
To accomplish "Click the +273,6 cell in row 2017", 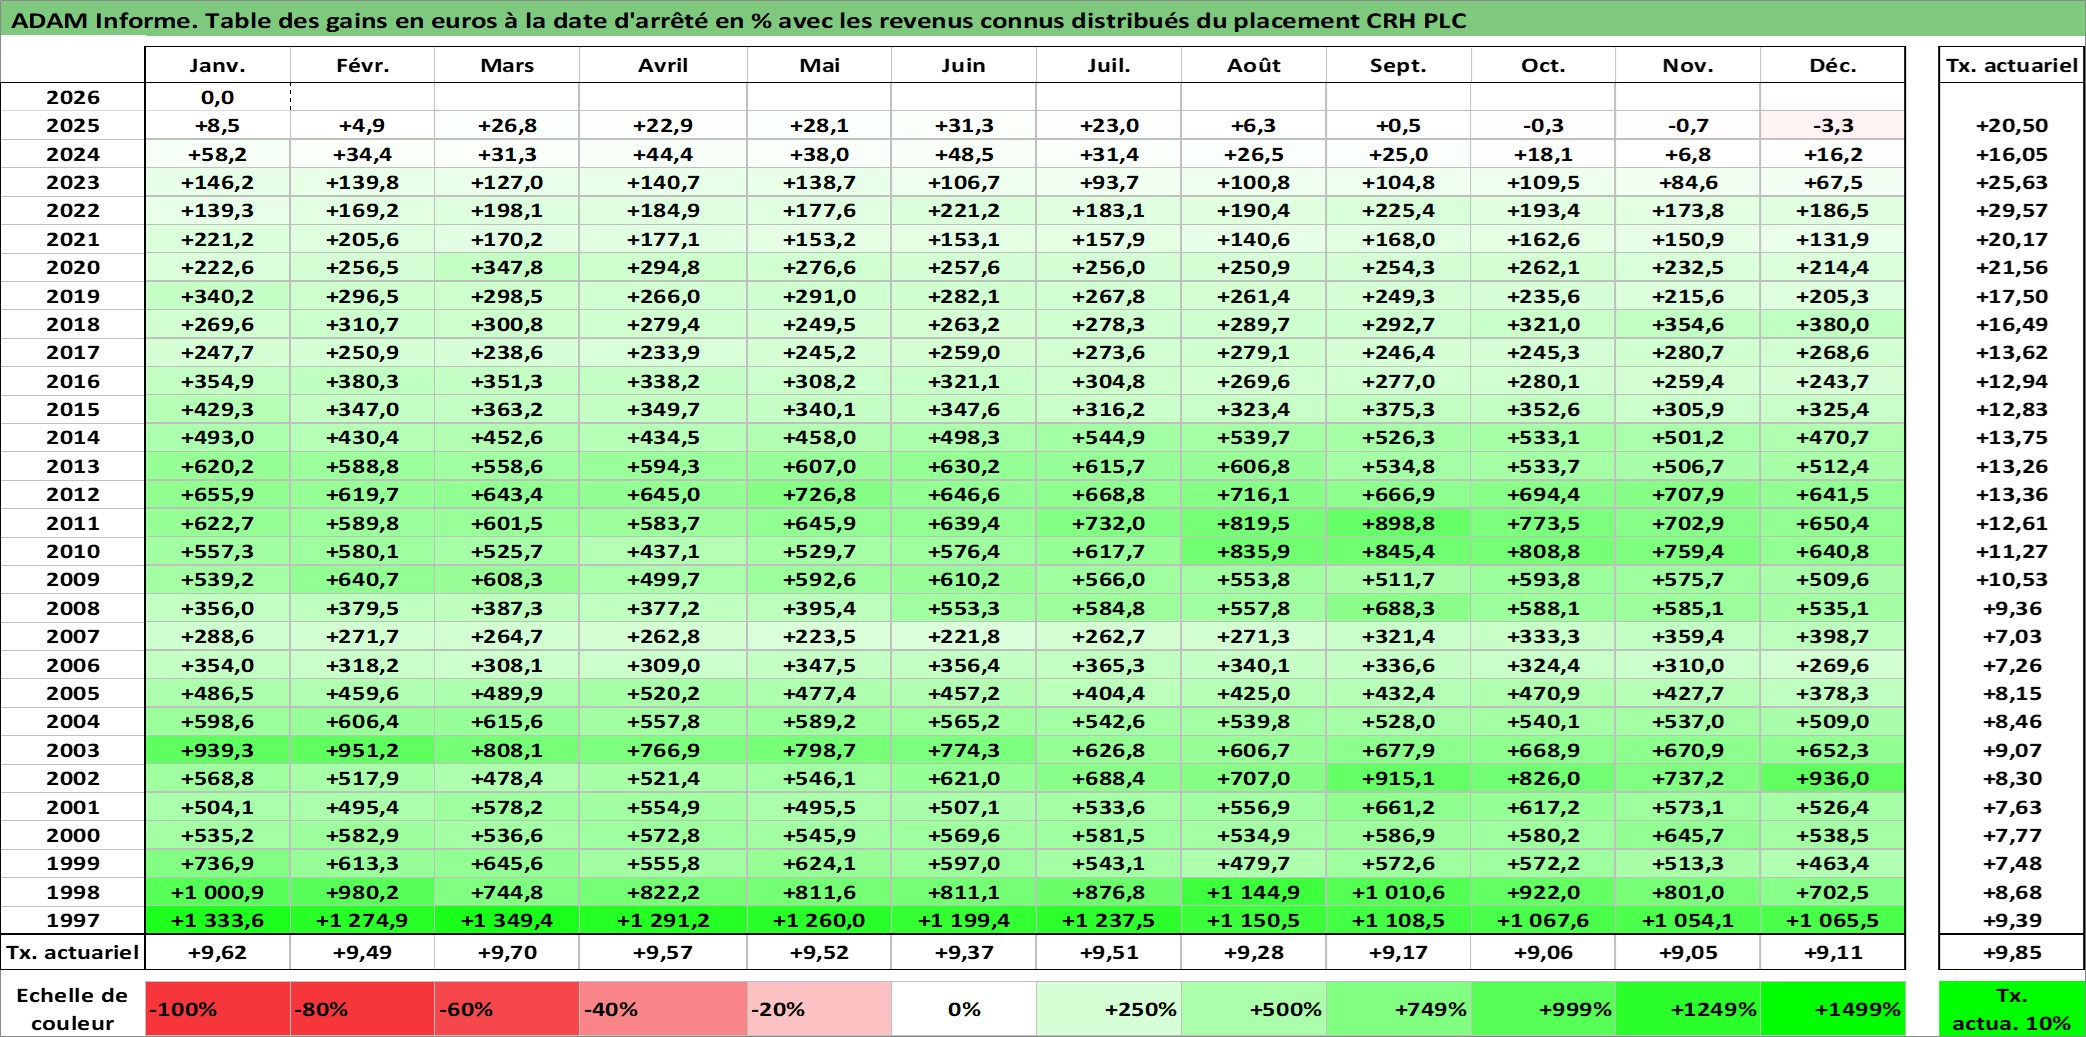I will point(1109,352).
